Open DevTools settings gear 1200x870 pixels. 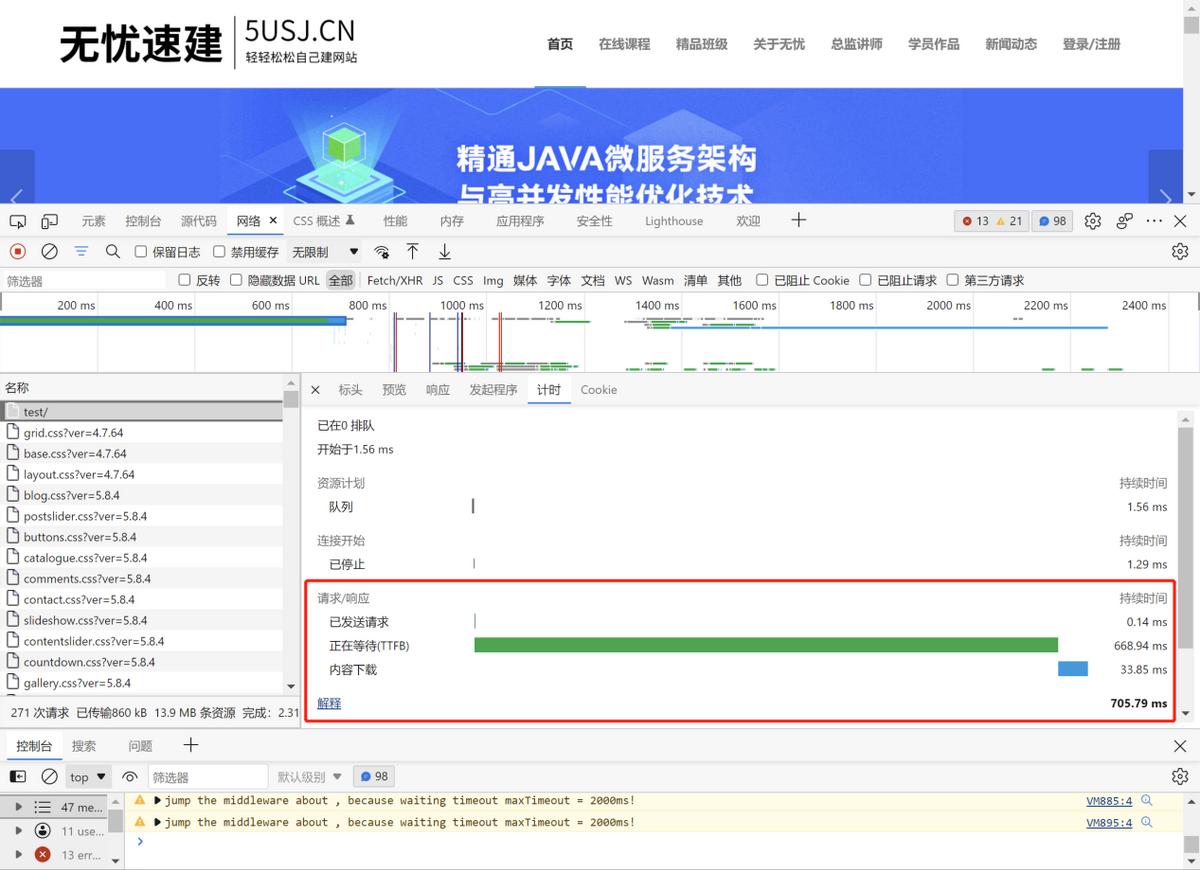click(x=1092, y=221)
